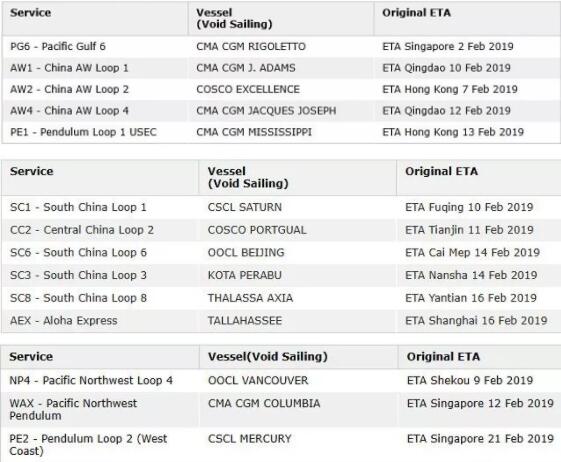Select WAX - Pacific Northwest Pendulum service
The image size is (561, 462).
(x=73, y=409)
